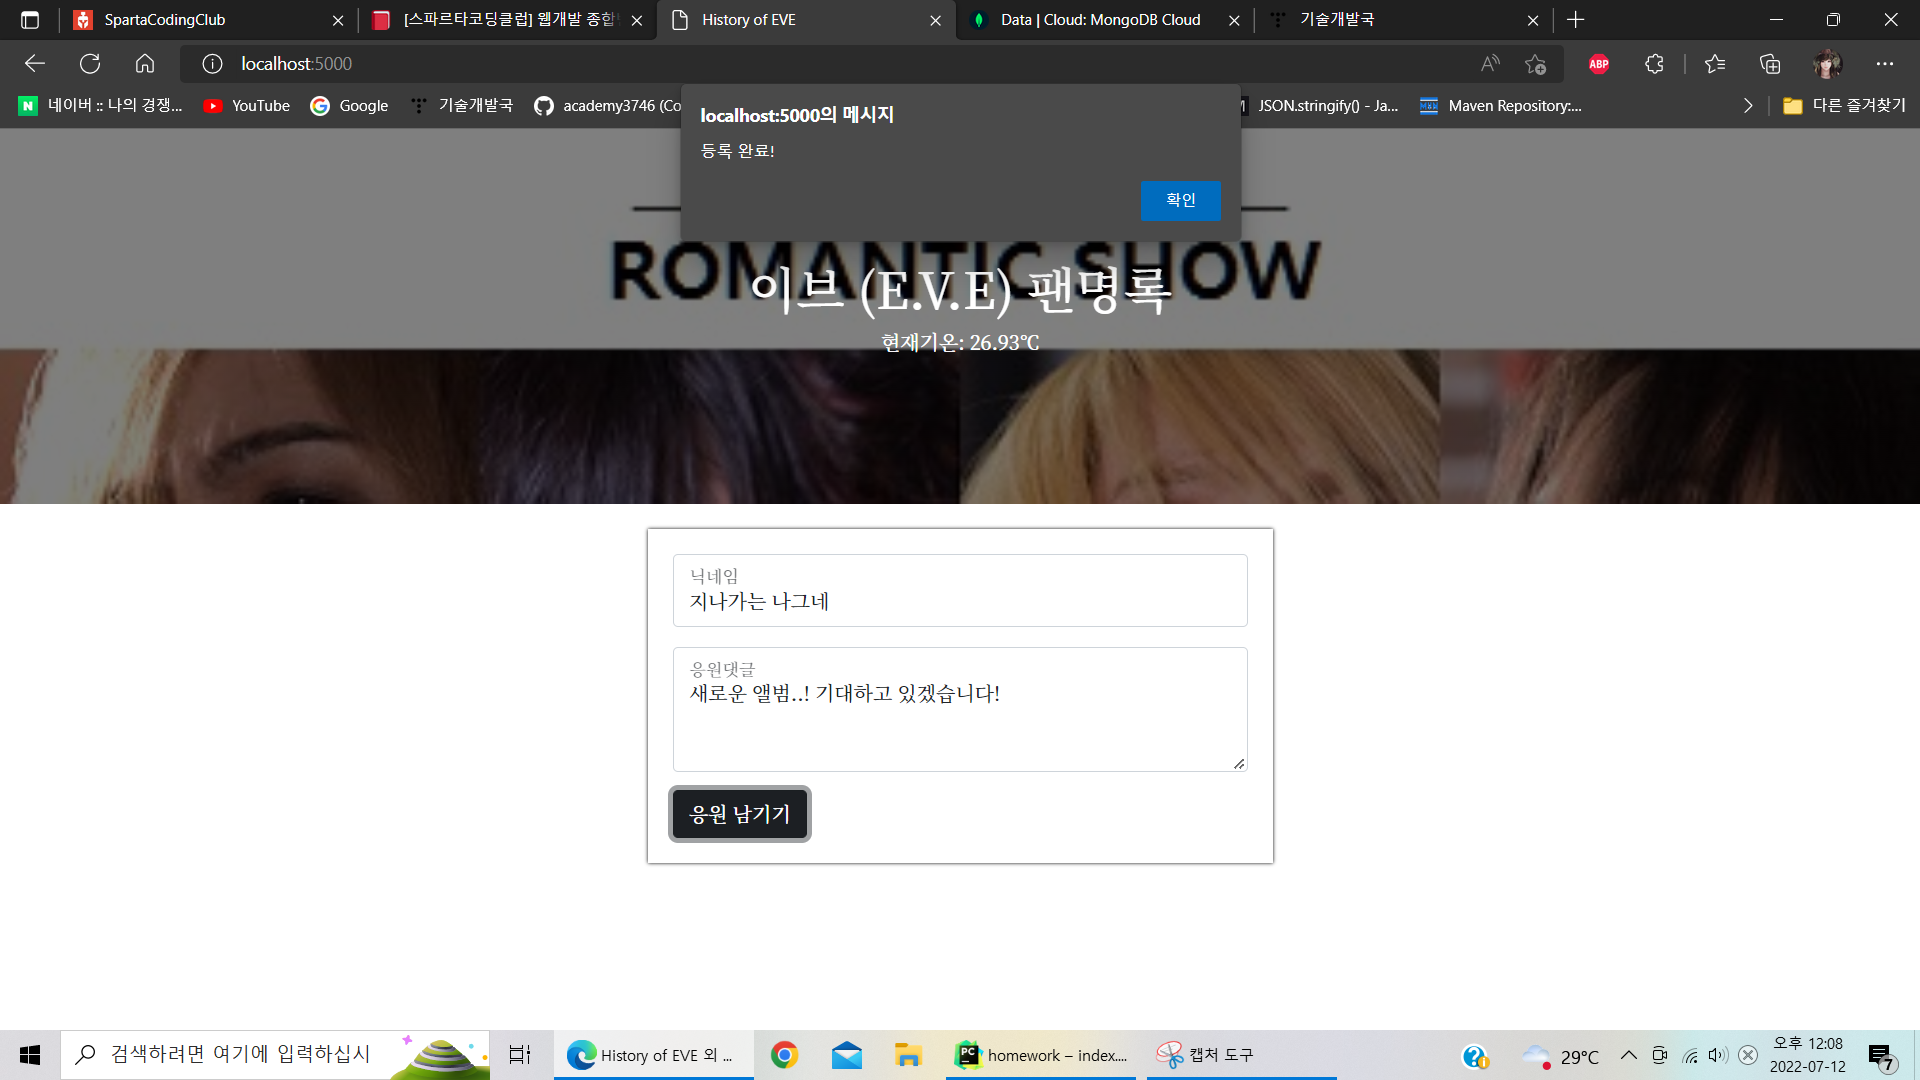Open the Collections icon in toolbar

point(1770,64)
